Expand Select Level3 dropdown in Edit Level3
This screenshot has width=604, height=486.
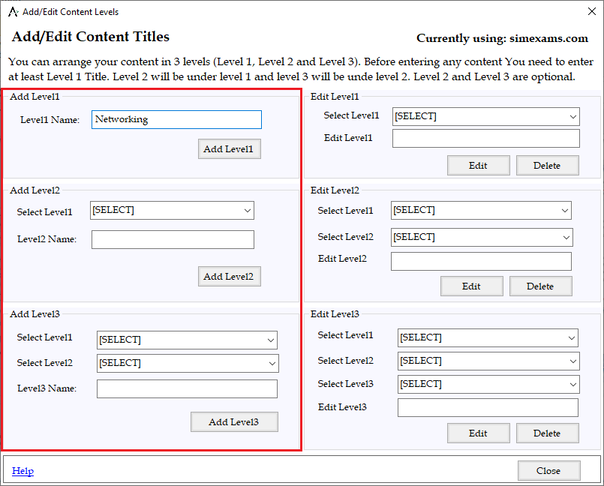(x=488, y=384)
